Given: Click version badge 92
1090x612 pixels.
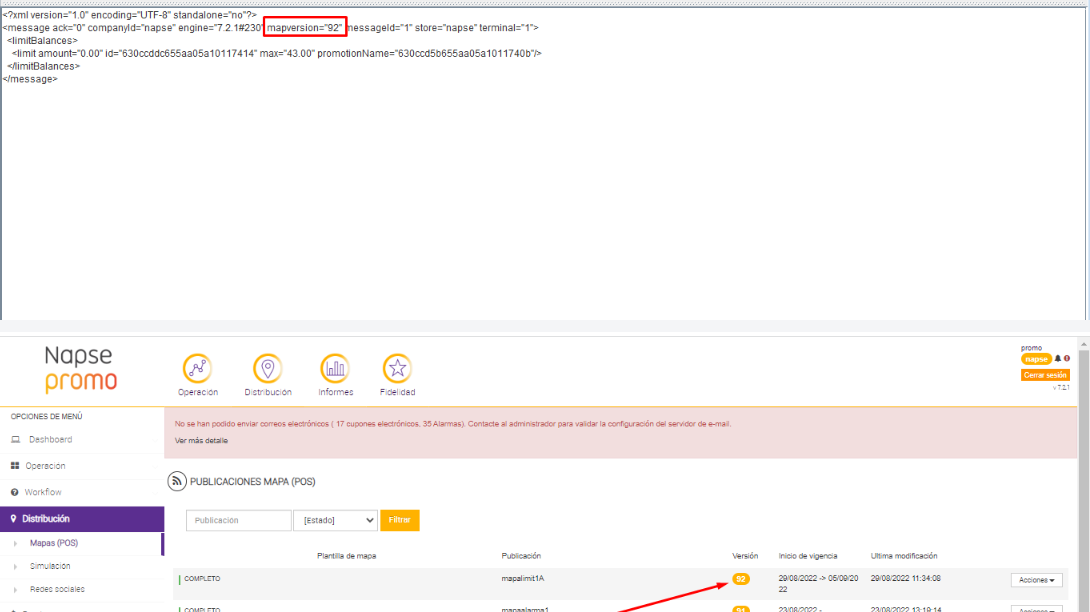Looking at the screenshot, I should 740,579.
